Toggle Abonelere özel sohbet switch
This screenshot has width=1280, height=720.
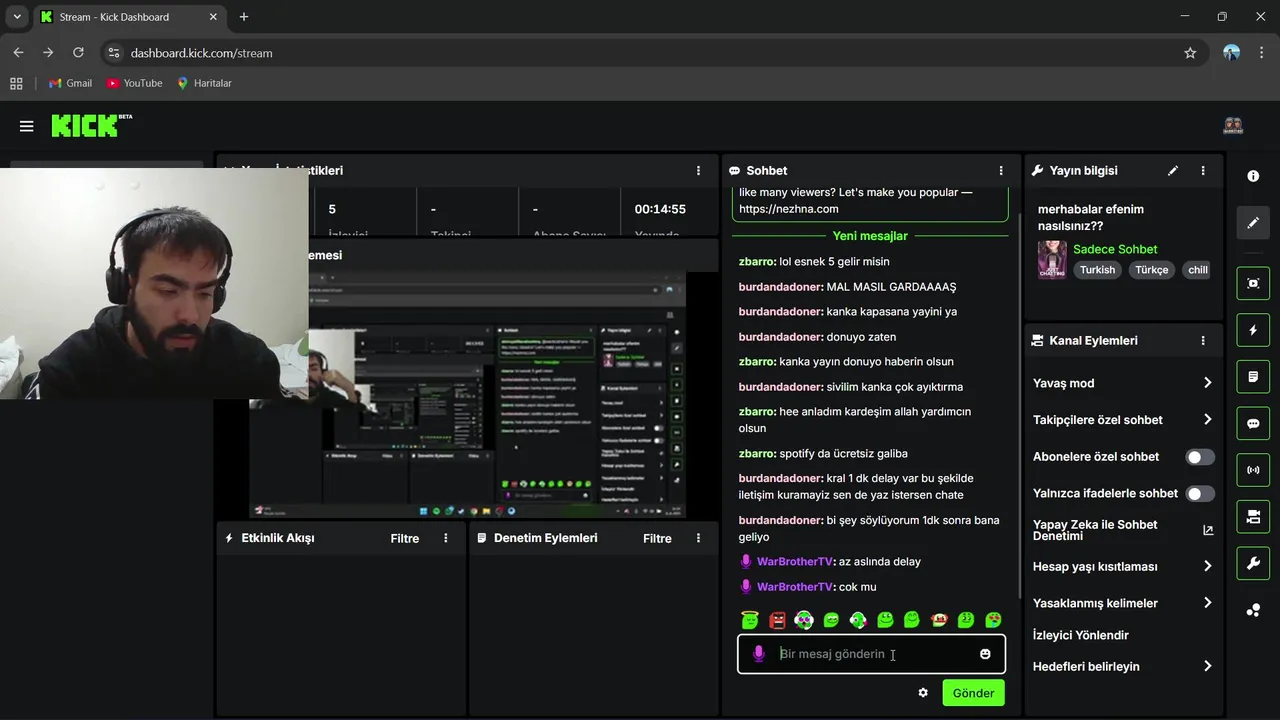(x=1200, y=457)
